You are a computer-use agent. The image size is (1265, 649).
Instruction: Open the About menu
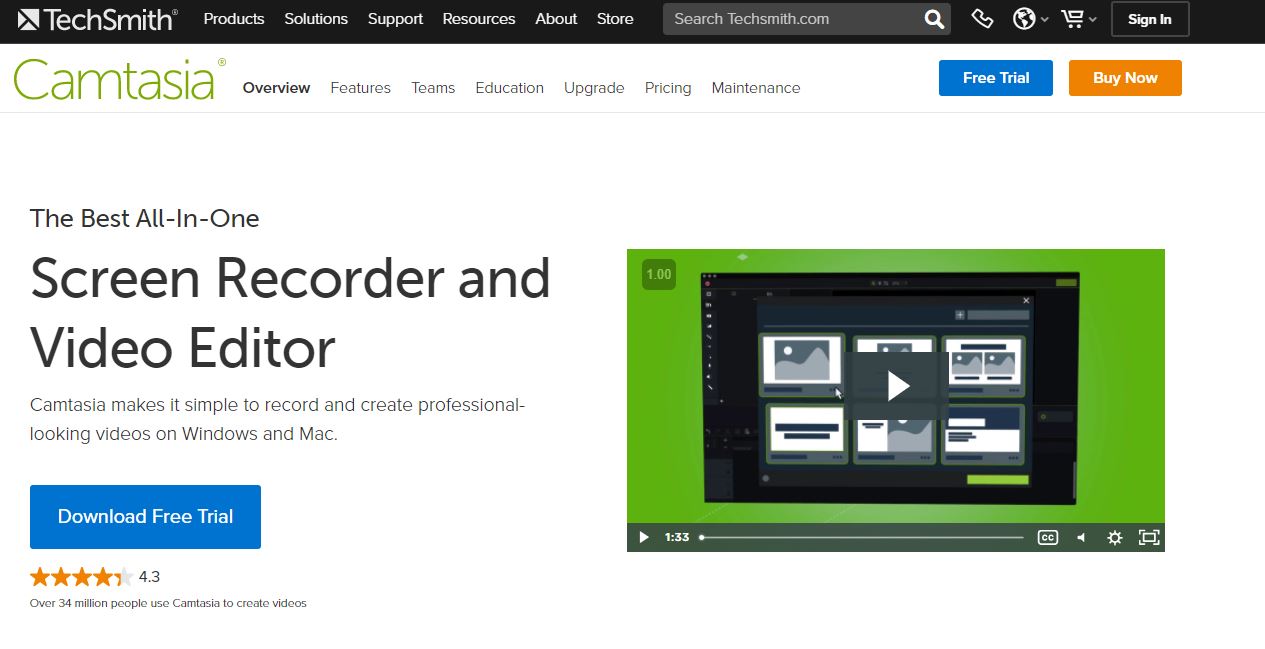[x=556, y=19]
